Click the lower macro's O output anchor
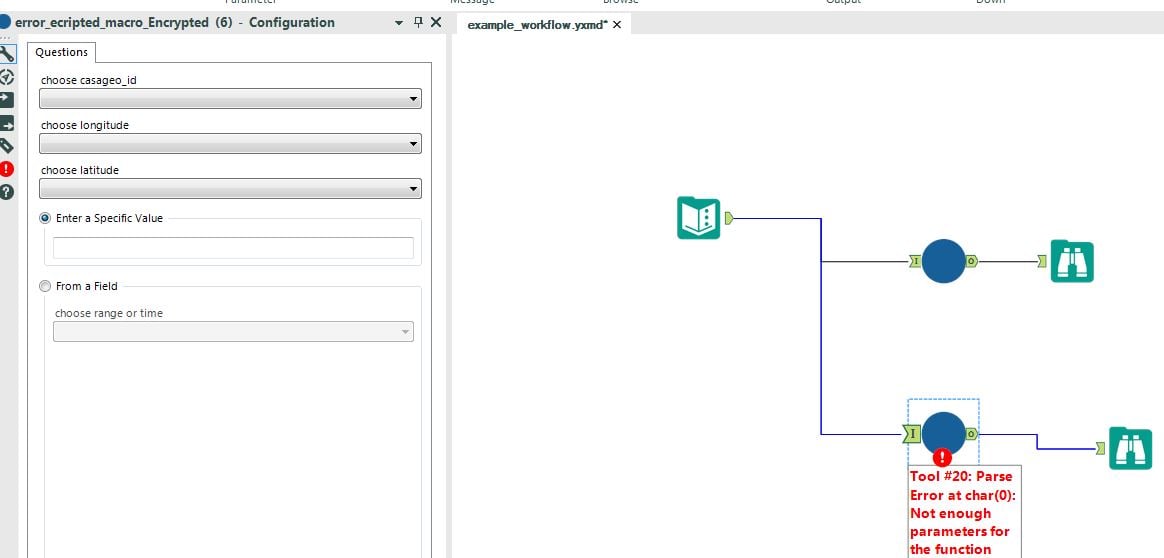This screenshot has width=1164, height=558. [x=972, y=434]
